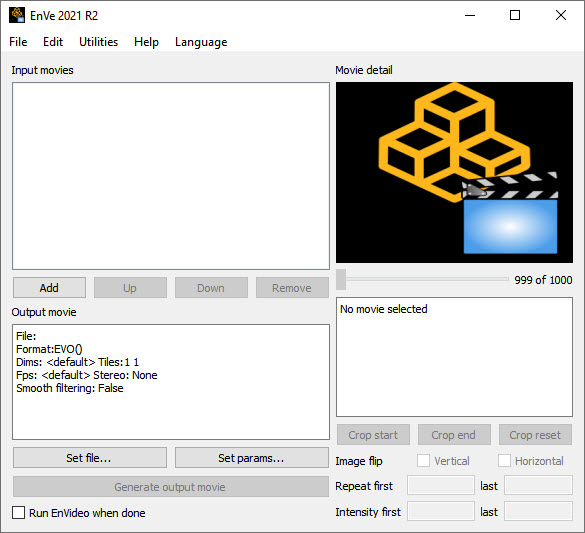Open the Utilities menu
The image size is (585, 533).
point(98,42)
